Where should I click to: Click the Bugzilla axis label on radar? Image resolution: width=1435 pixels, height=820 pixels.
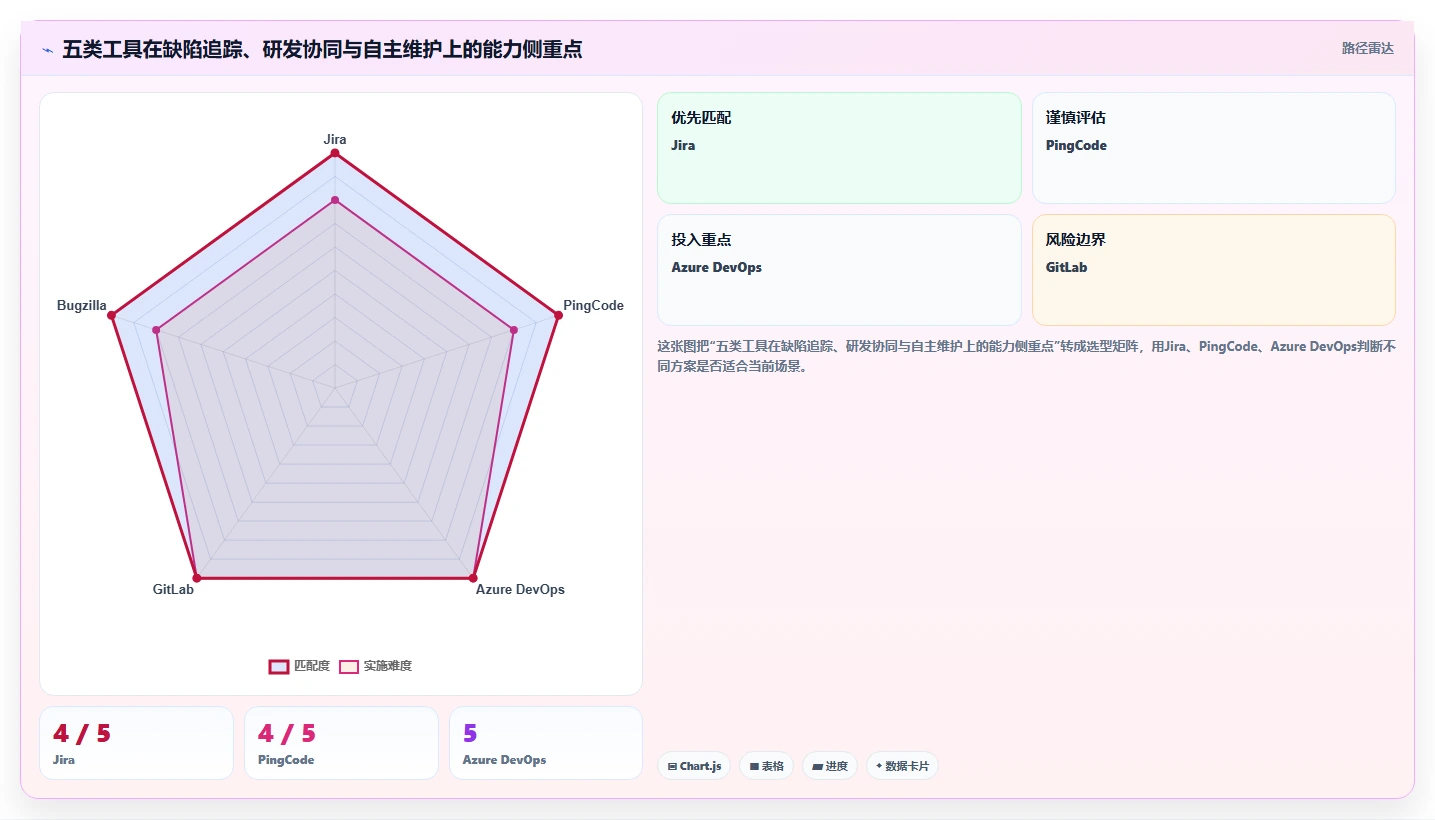tap(82, 305)
